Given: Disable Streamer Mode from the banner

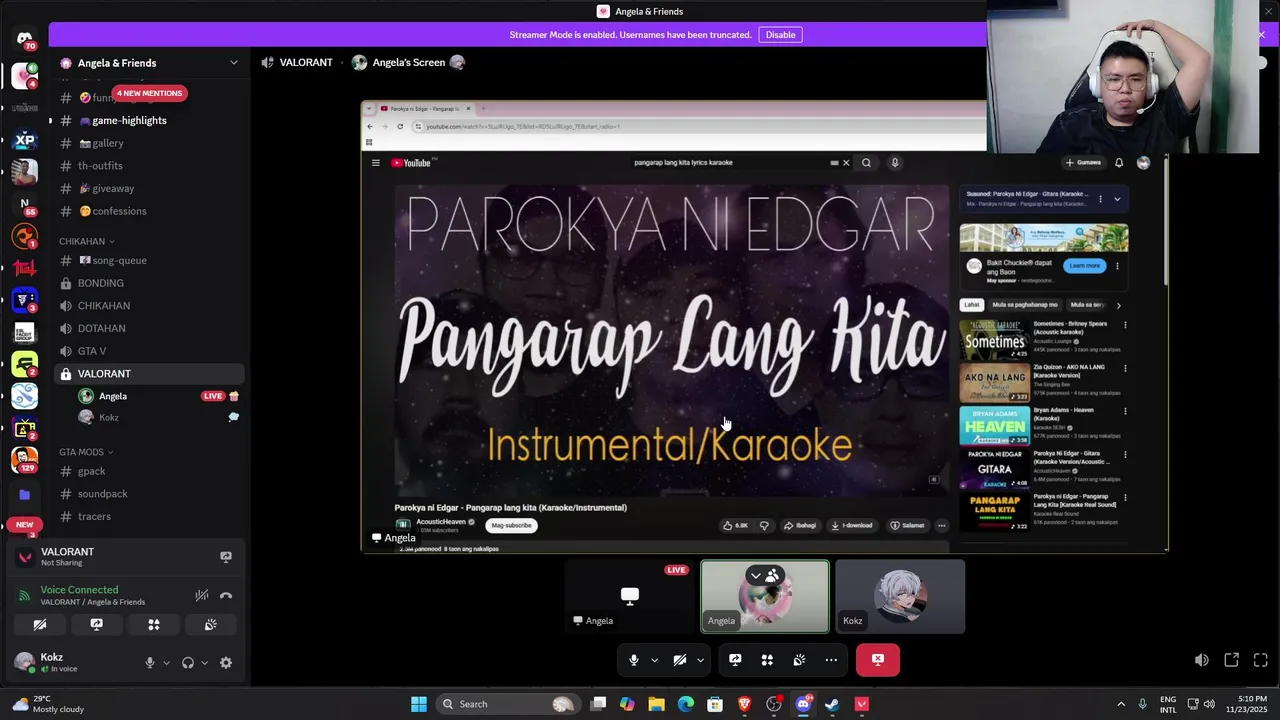Looking at the screenshot, I should (x=780, y=35).
